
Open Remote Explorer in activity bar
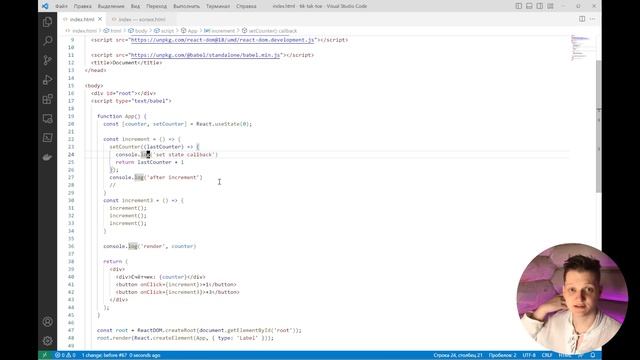pos(47,118)
